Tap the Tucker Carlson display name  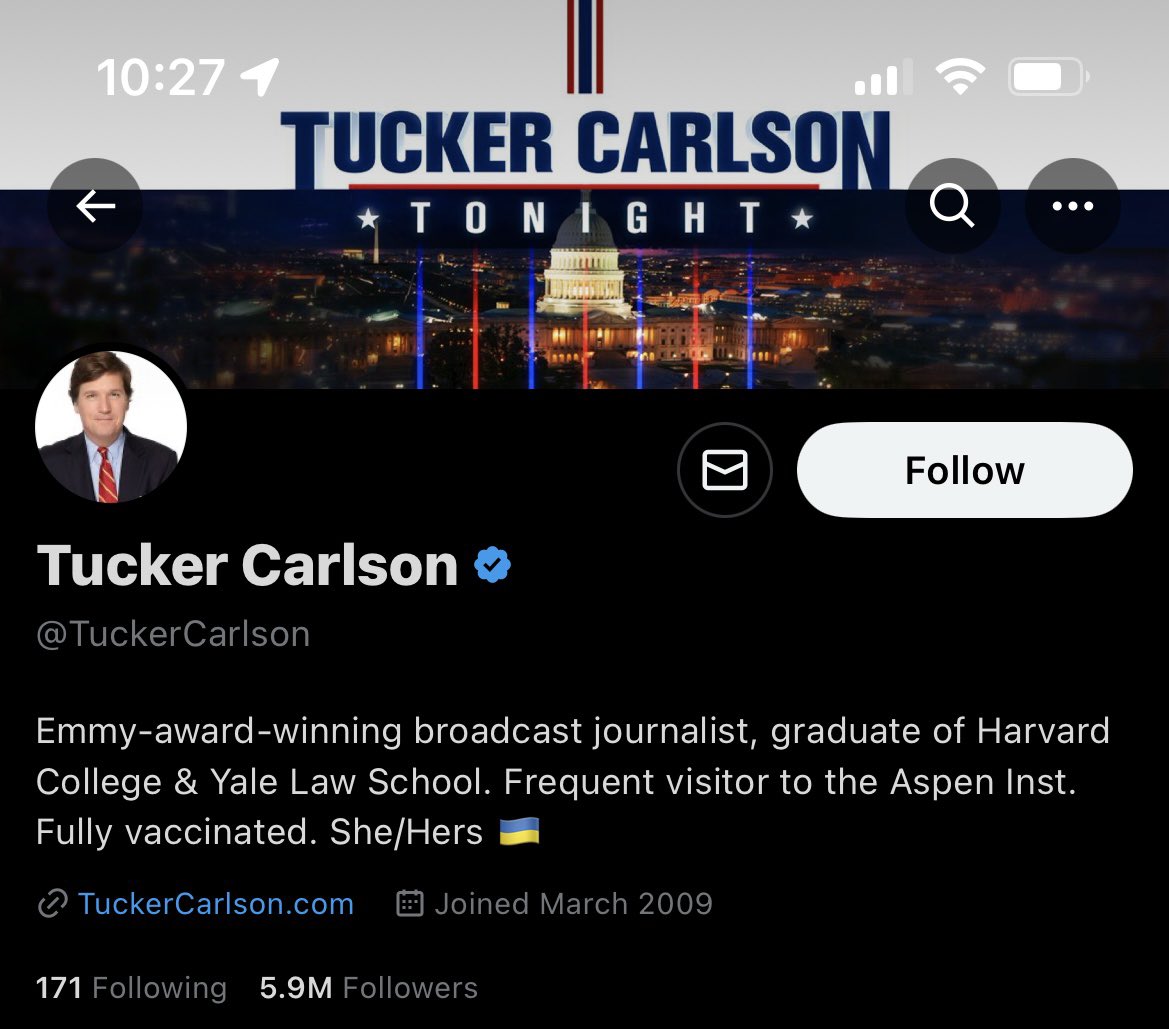(247, 564)
